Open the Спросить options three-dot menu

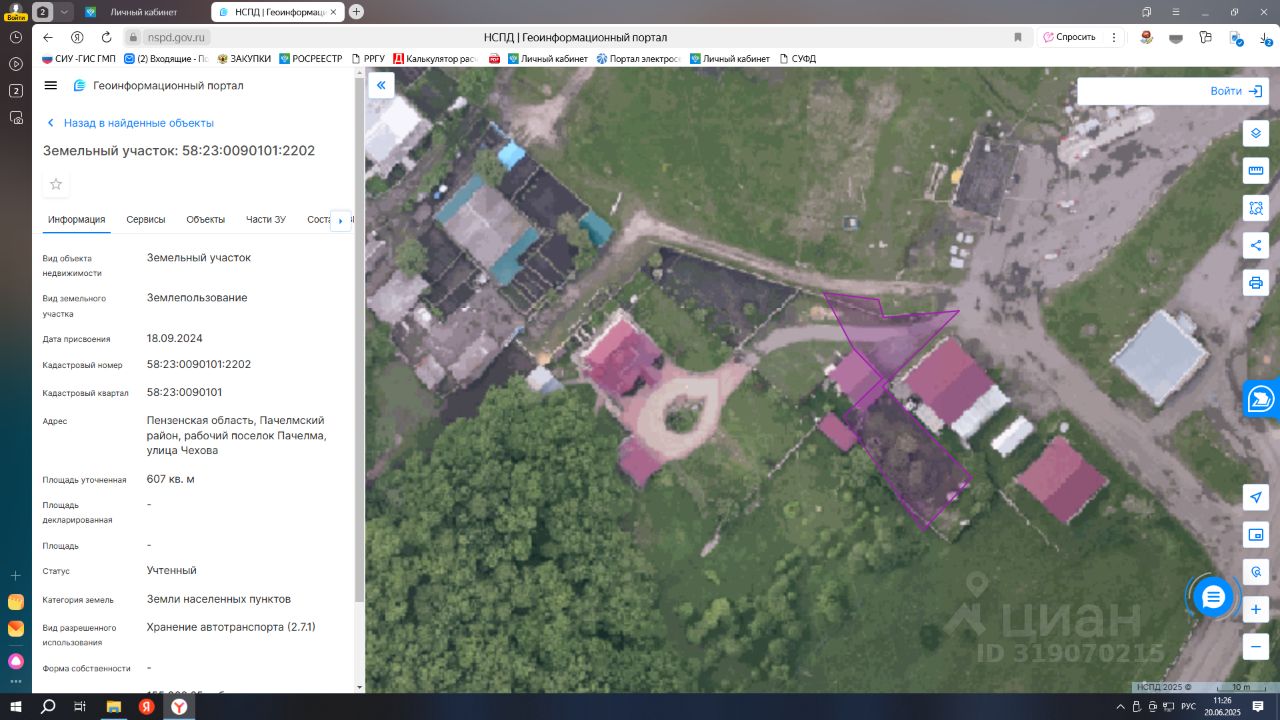pos(1114,37)
